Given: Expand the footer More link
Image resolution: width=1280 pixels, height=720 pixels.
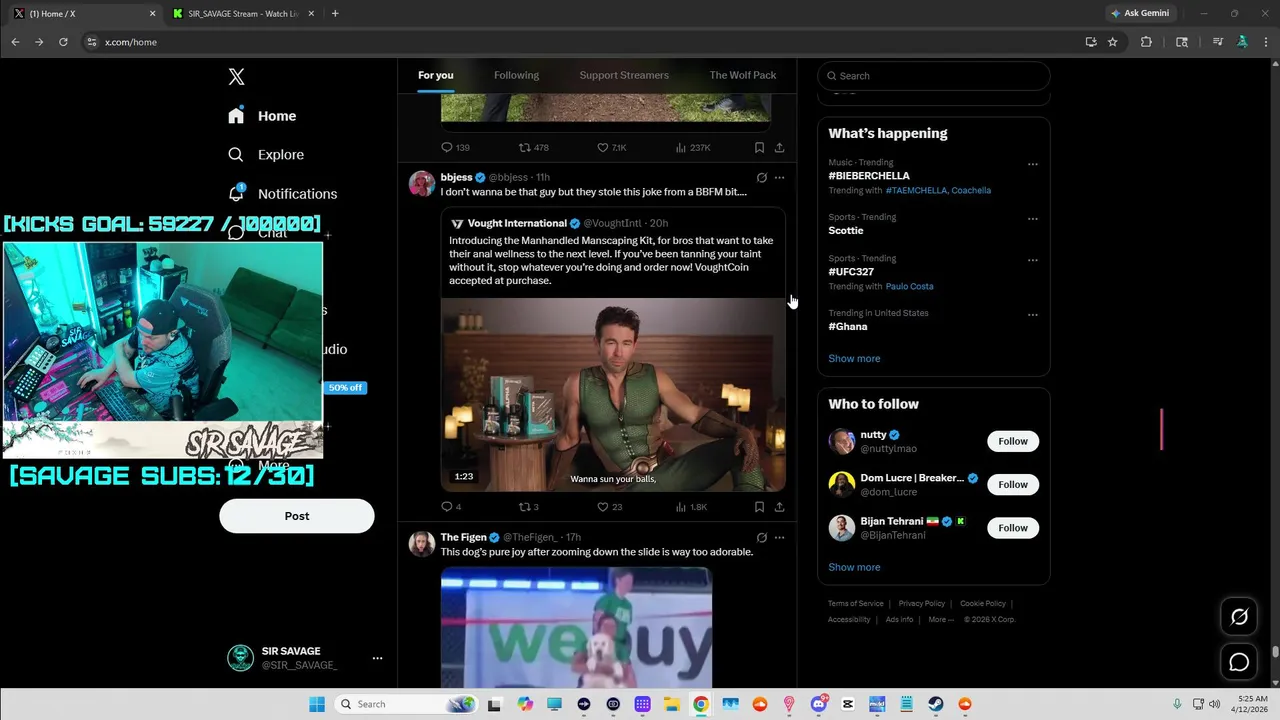Looking at the screenshot, I should pos(940,620).
